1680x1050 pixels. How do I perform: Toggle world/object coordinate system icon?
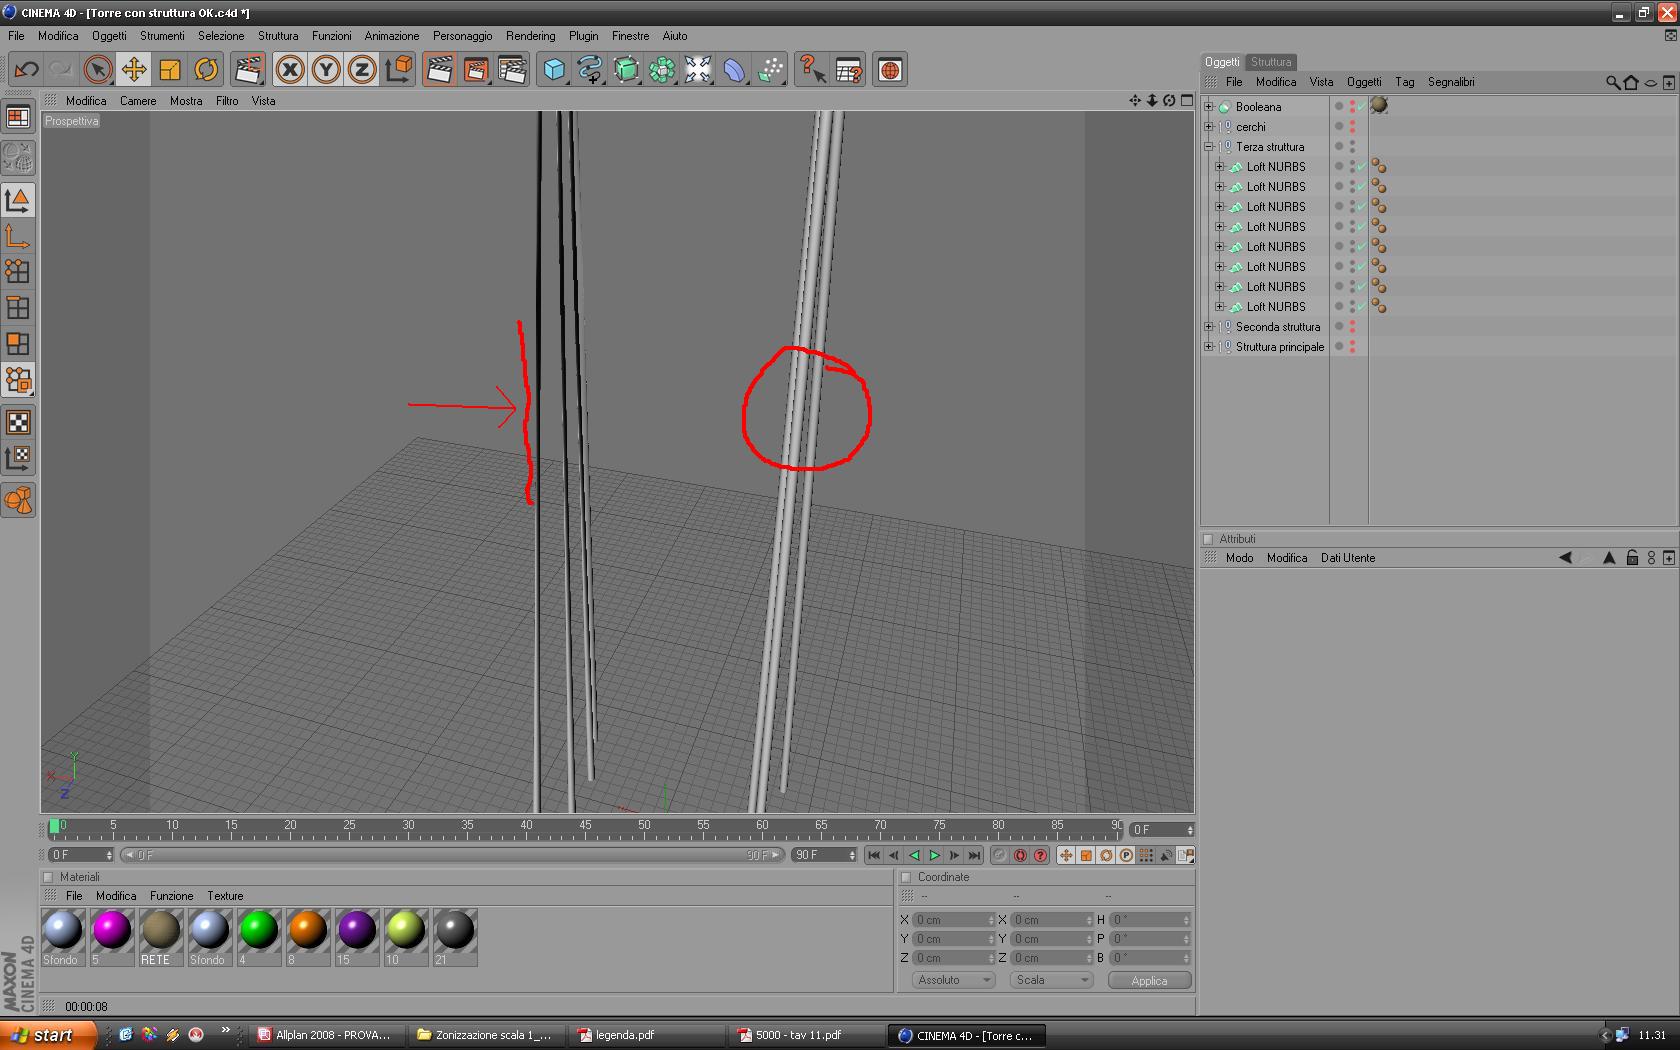click(398, 69)
